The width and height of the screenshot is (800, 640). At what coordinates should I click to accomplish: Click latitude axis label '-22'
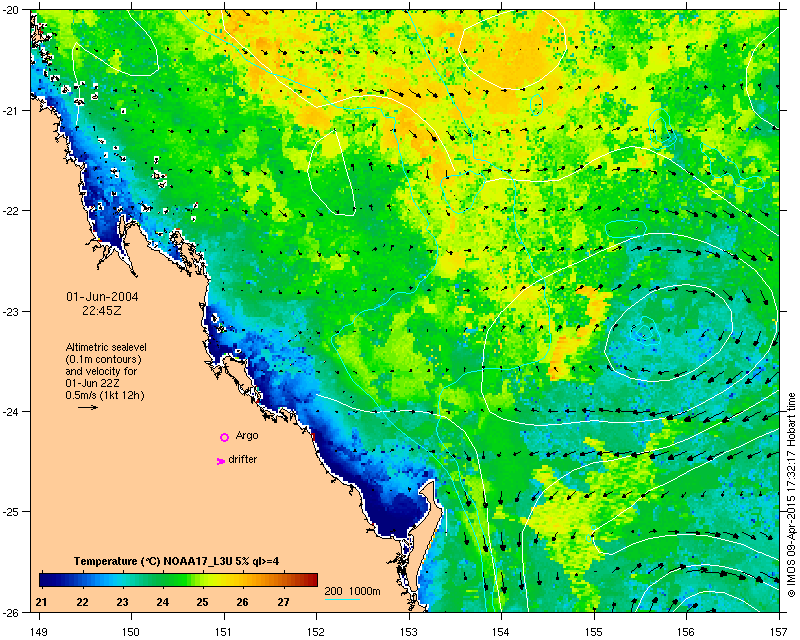click(x=11, y=211)
